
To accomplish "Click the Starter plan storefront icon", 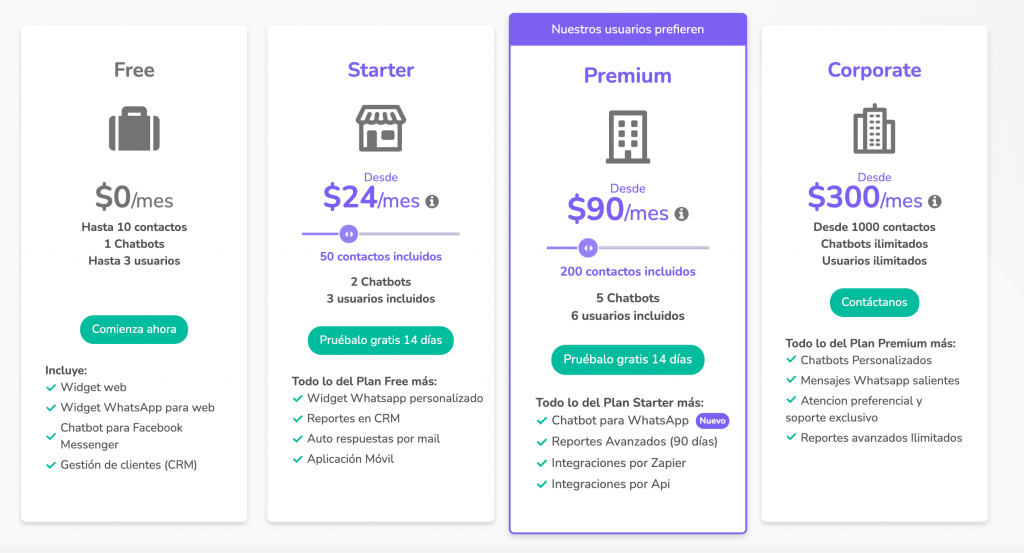I will [x=380, y=129].
